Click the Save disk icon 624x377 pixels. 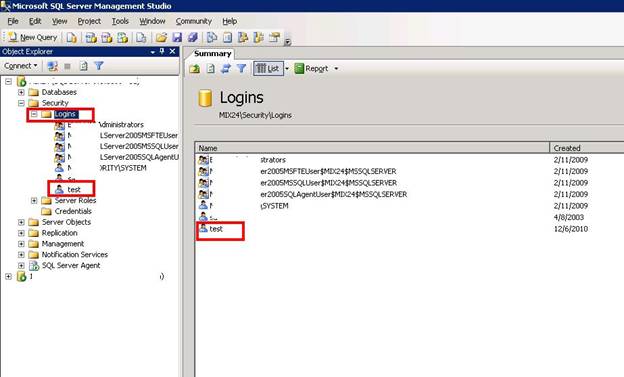(177, 37)
